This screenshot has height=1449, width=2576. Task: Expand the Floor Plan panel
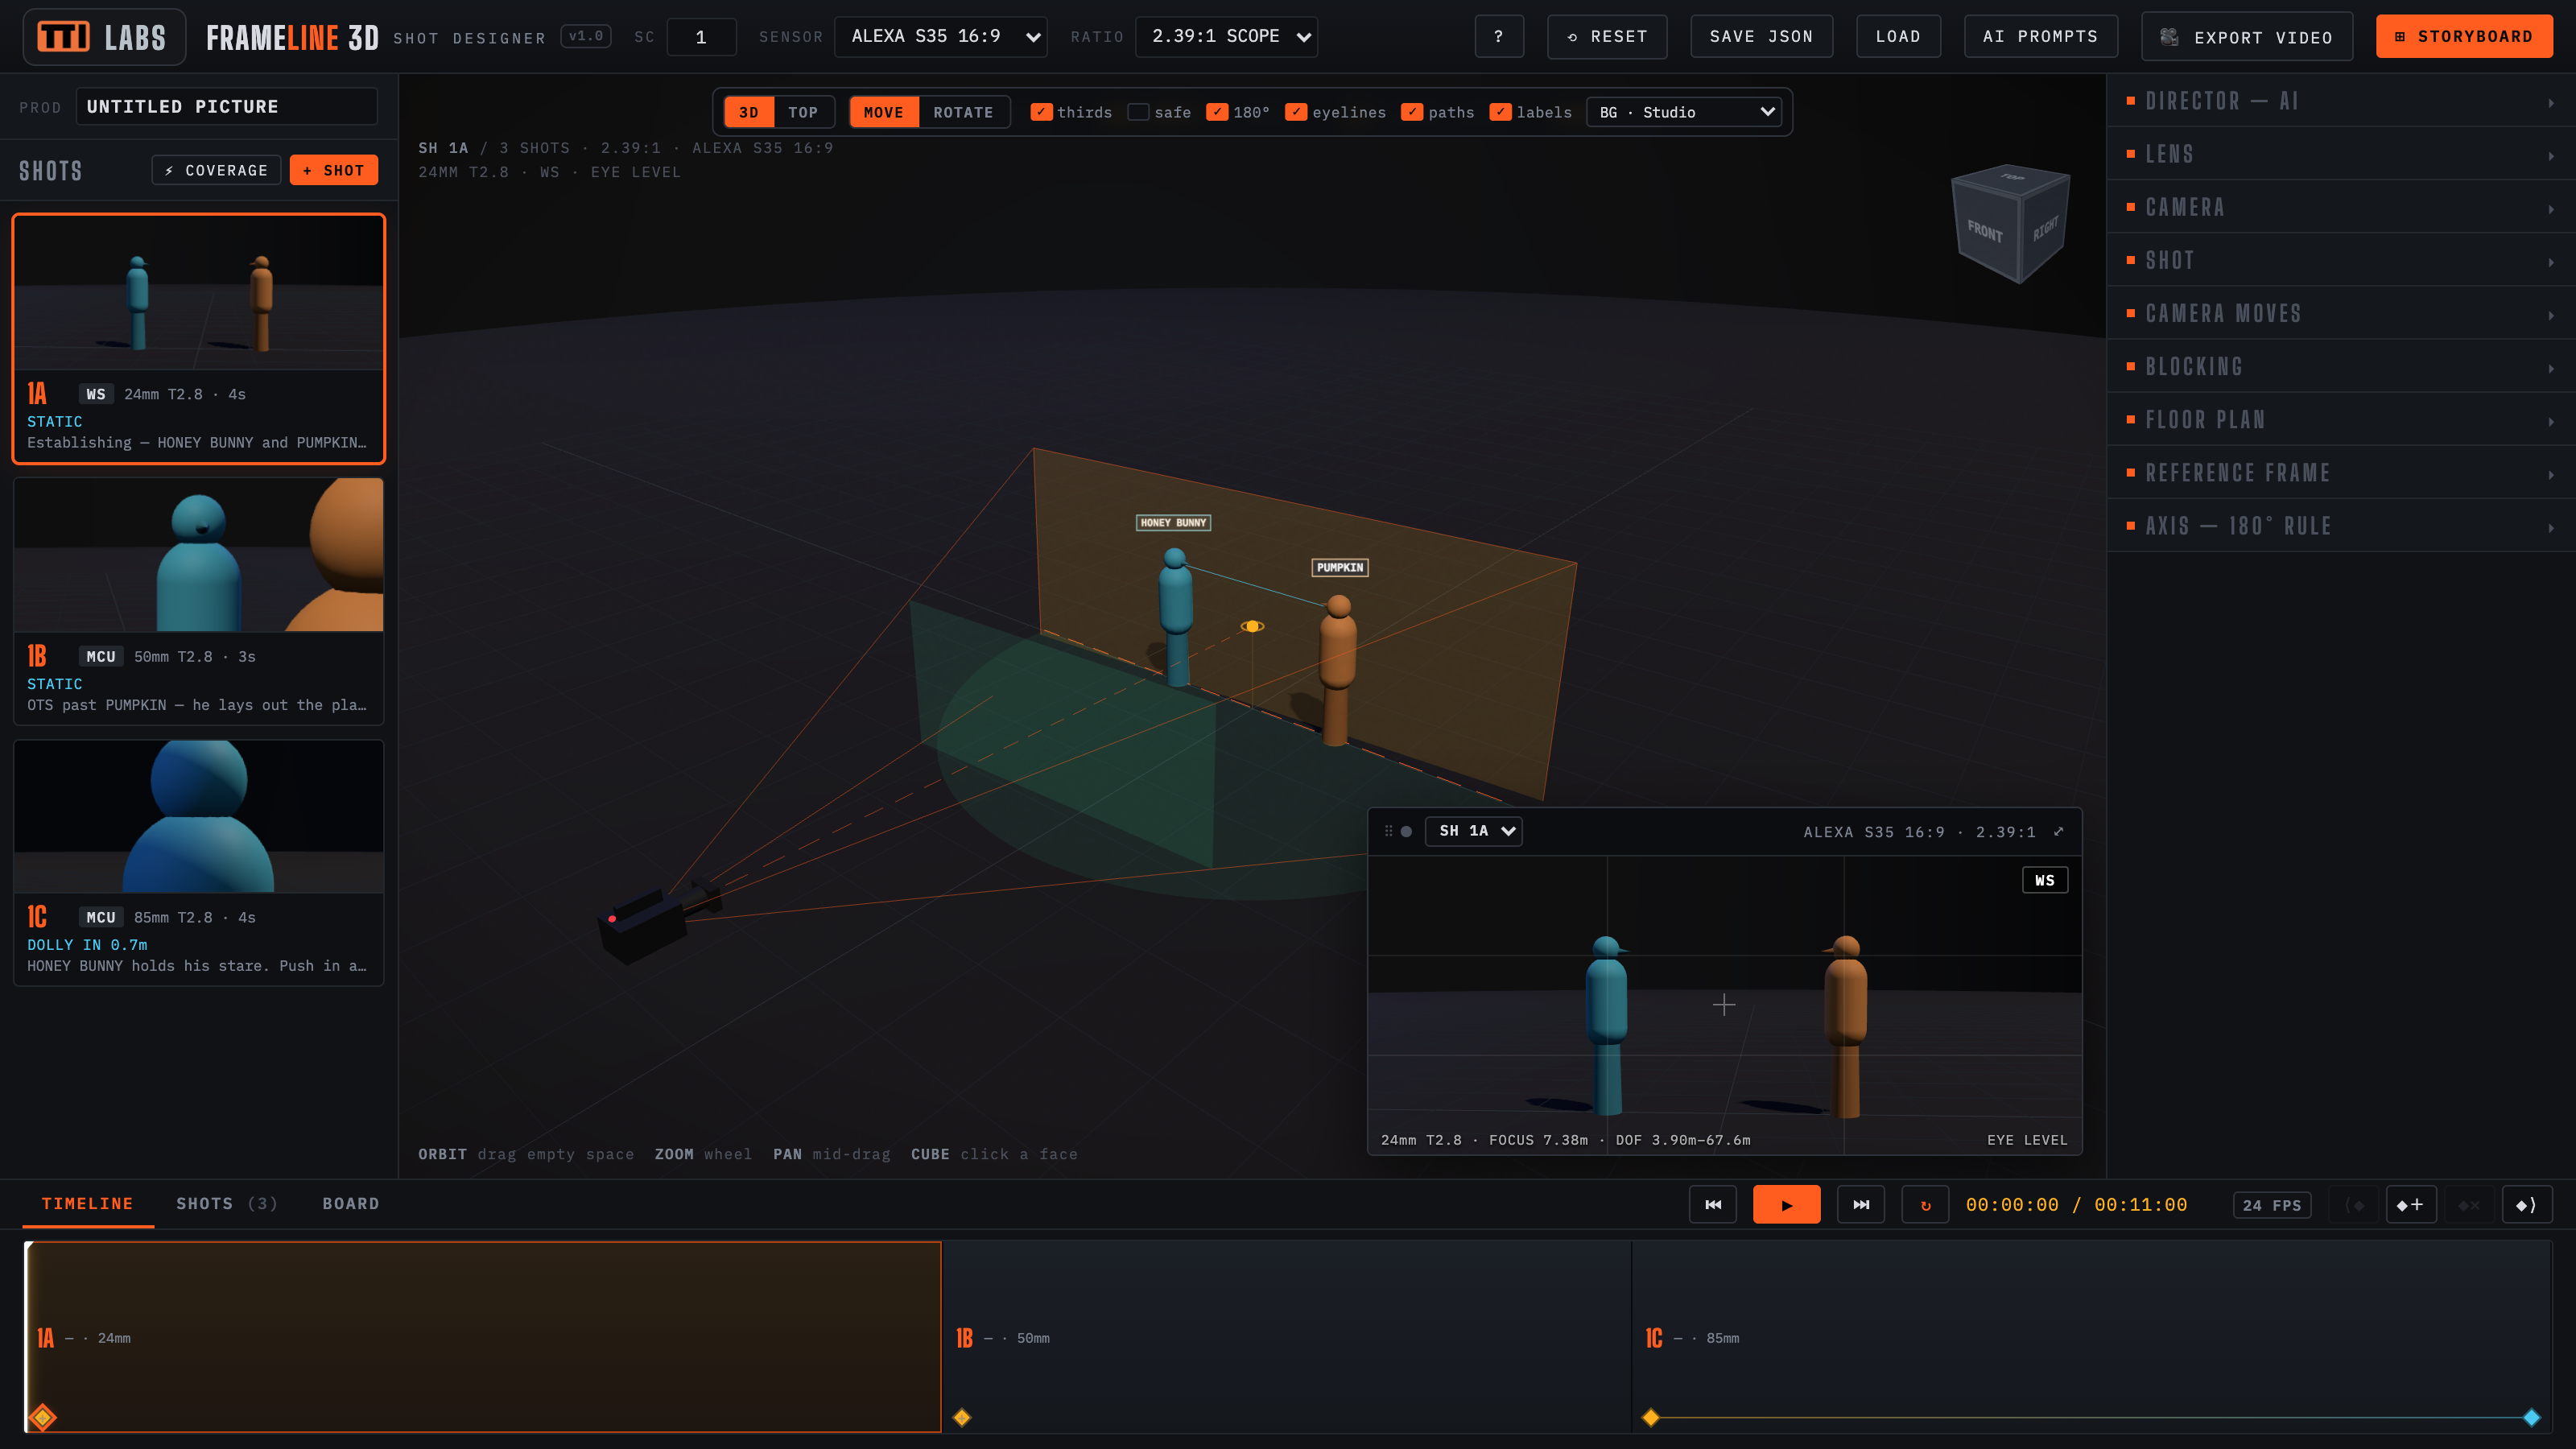[2341, 419]
